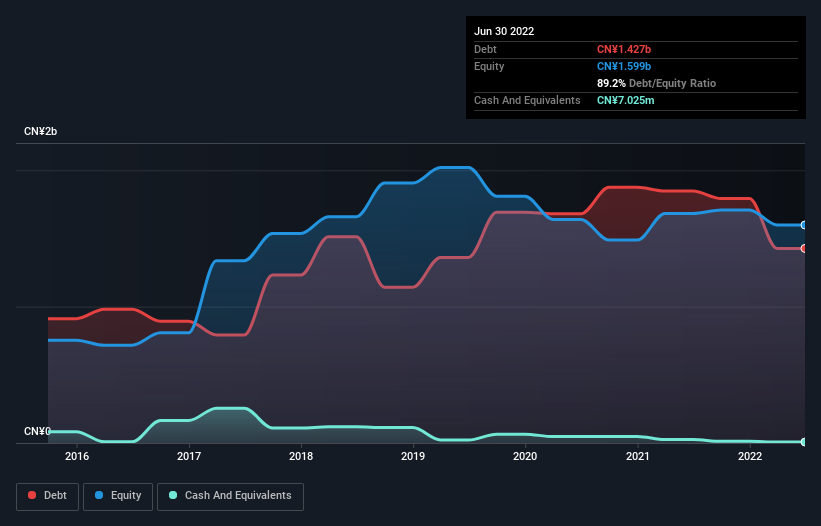
Task: Click the CN¥7.025m cash value
Action: pyautogui.click(x=625, y=100)
